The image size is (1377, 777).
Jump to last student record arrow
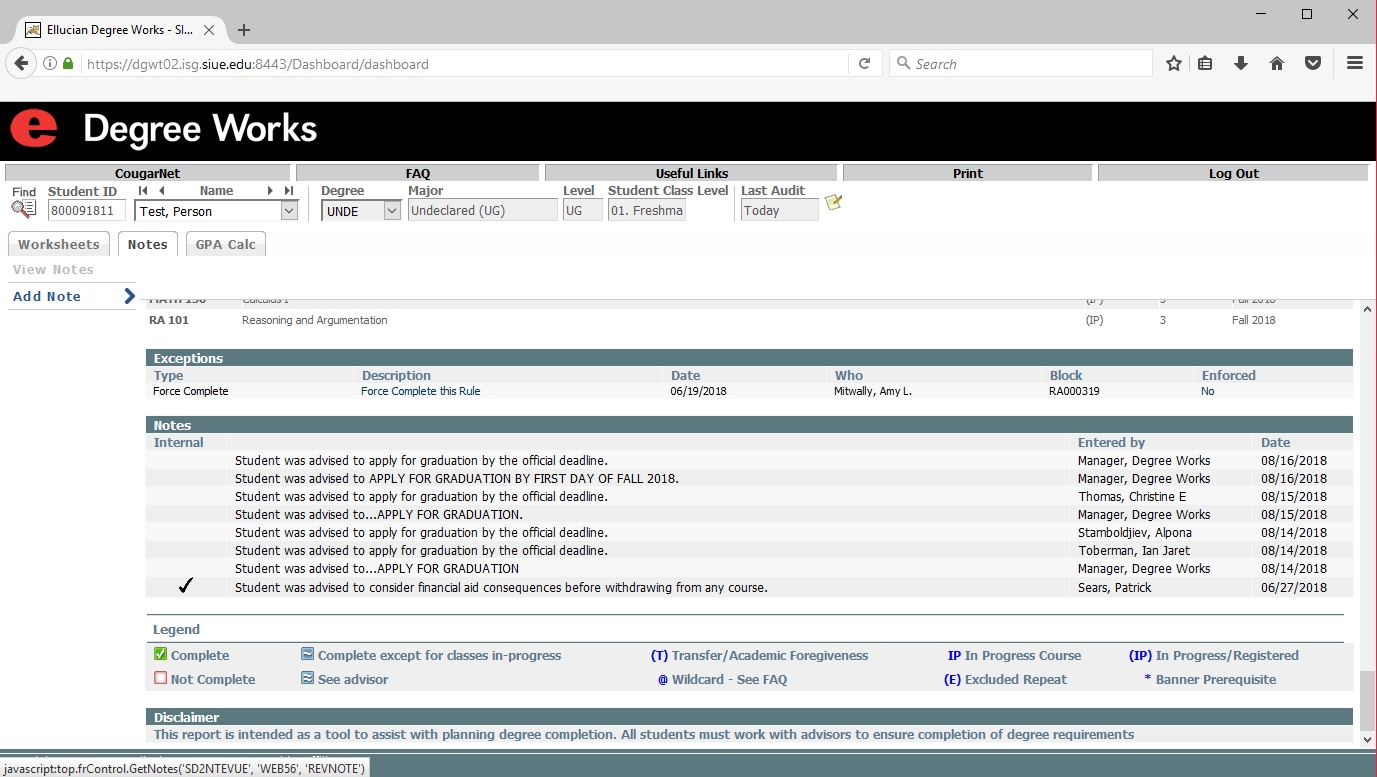pos(289,191)
